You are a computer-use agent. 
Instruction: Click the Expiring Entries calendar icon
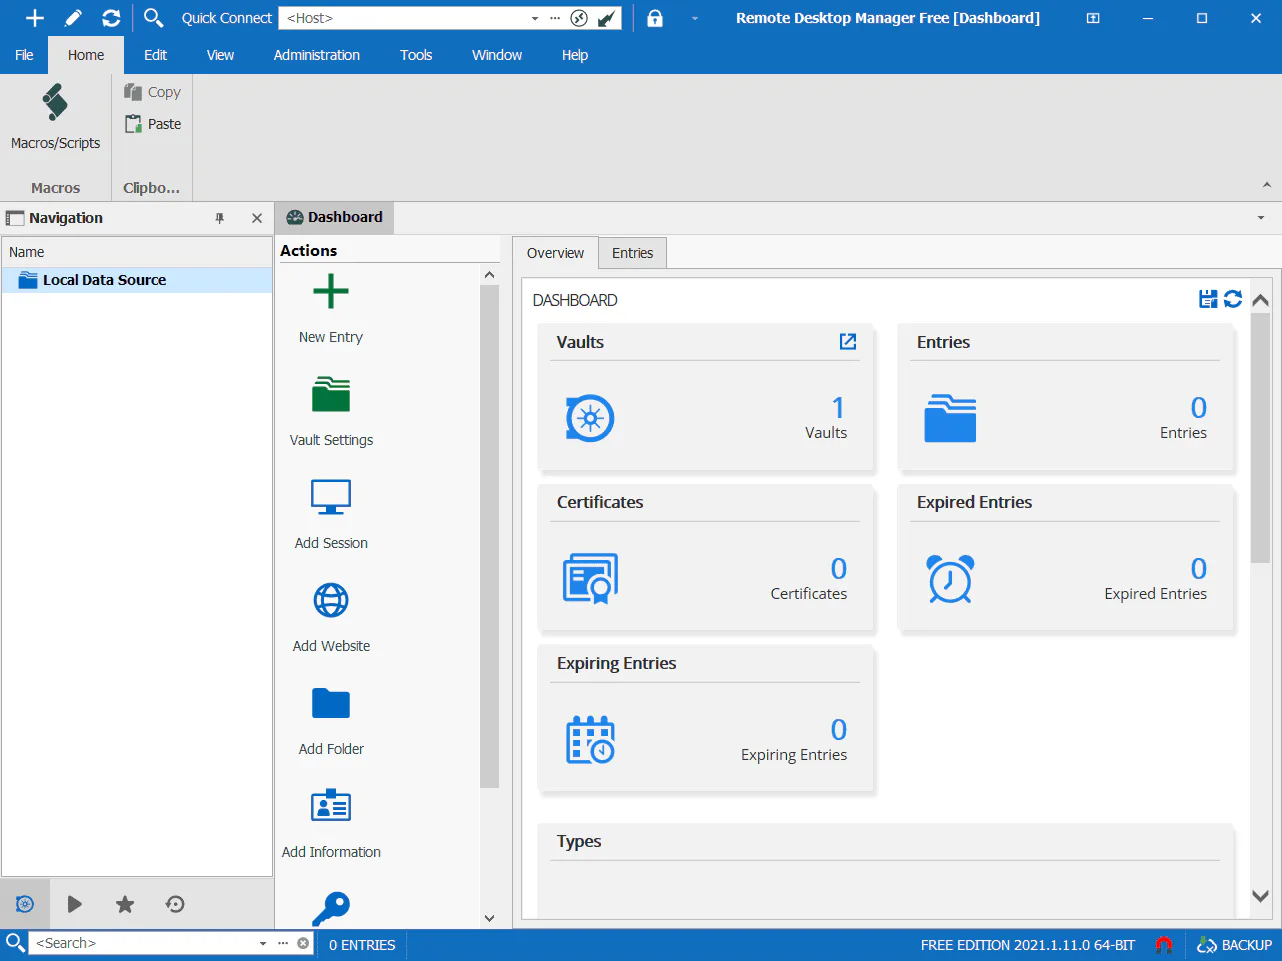(590, 740)
